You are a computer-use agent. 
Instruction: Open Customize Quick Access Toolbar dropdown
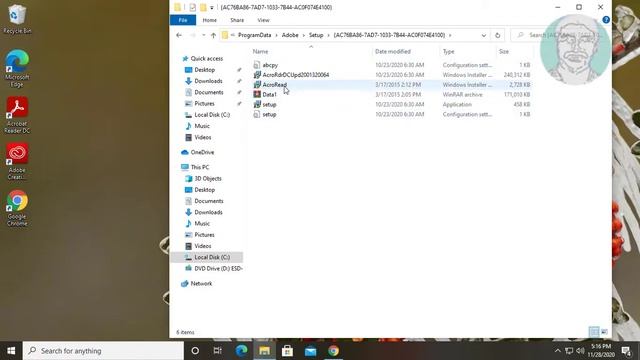click(211, 8)
